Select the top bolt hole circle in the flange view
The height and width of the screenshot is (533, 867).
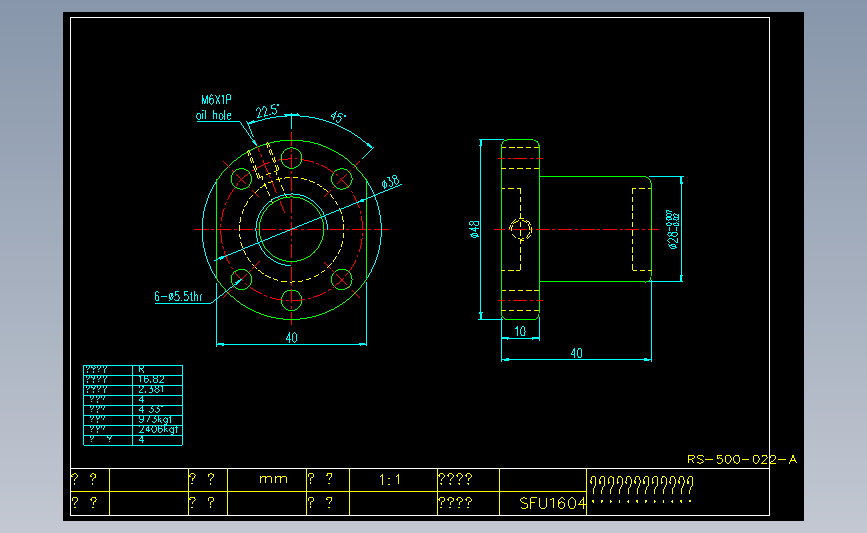point(291,158)
